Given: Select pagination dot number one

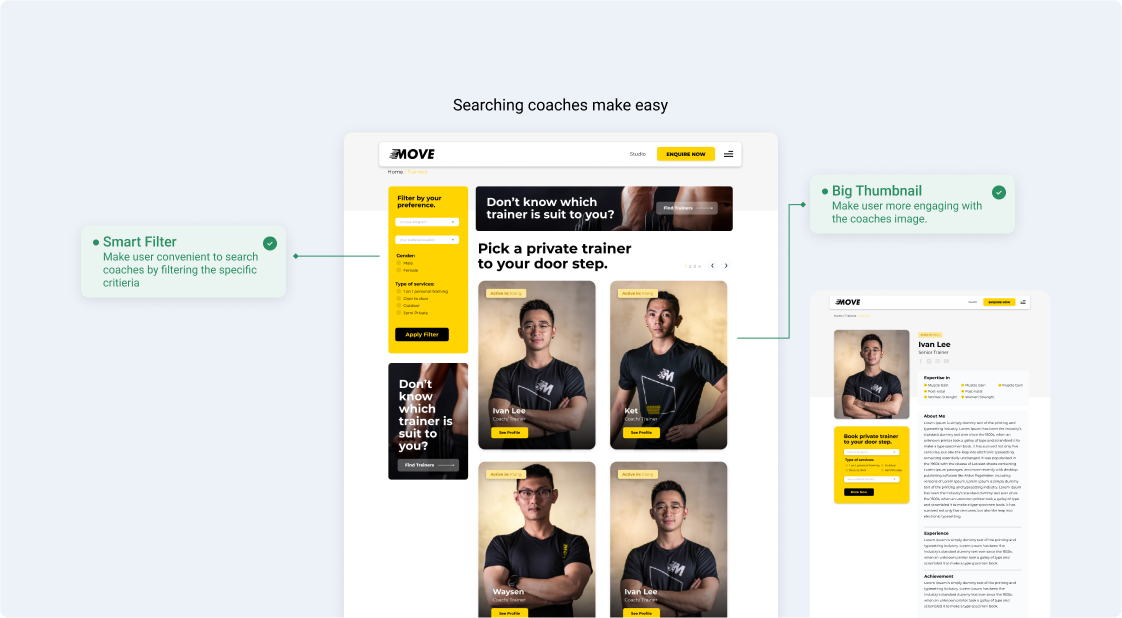Looking at the screenshot, I should 686,266.
